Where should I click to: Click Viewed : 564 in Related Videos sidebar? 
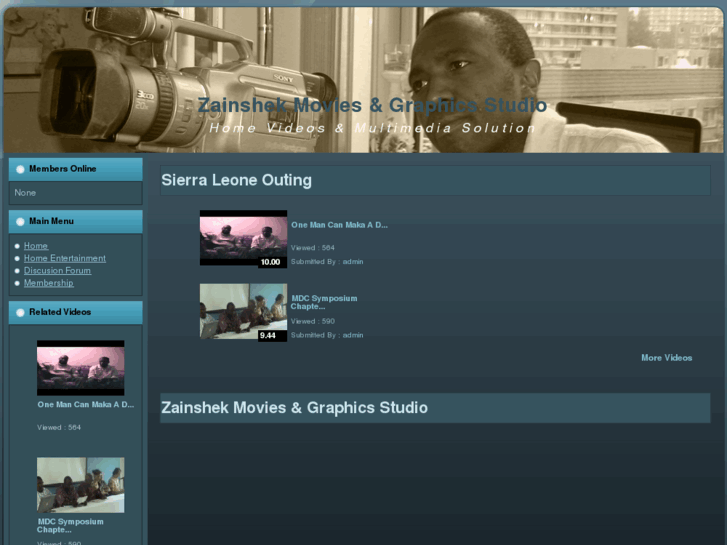click(x=59, y=427)
